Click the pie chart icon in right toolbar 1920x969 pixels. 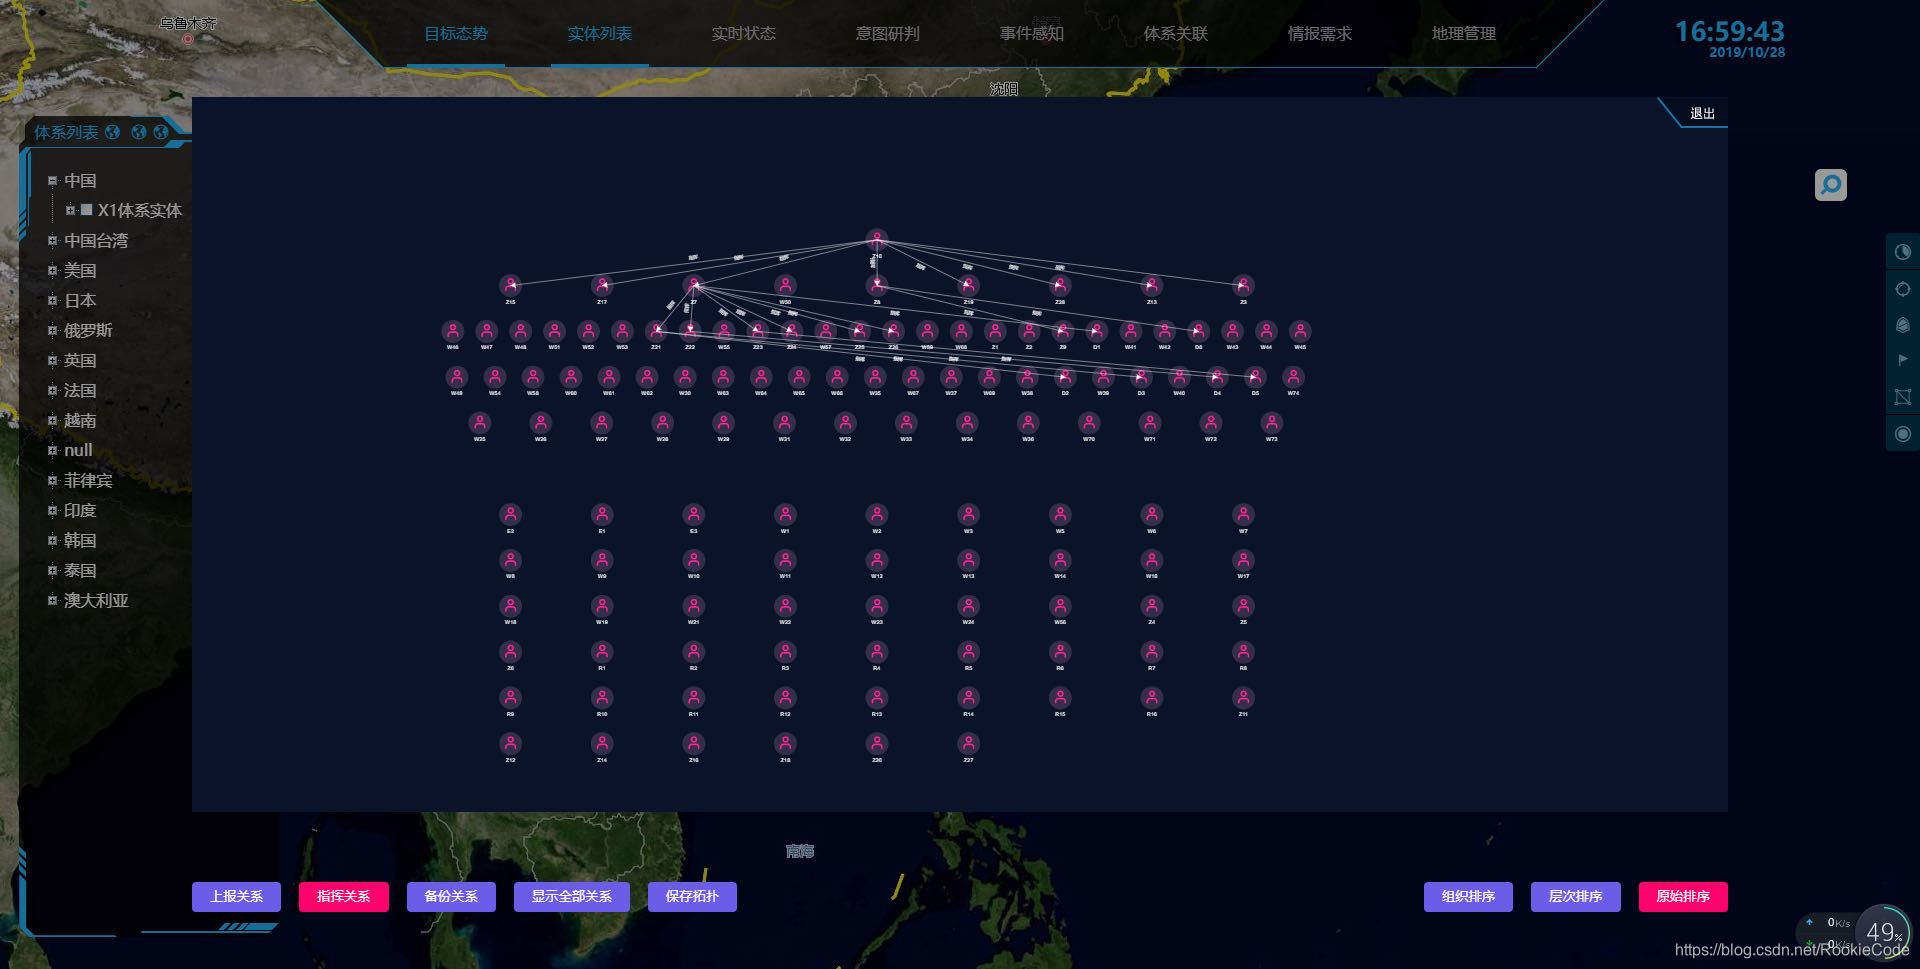[x=1902, y=252]
